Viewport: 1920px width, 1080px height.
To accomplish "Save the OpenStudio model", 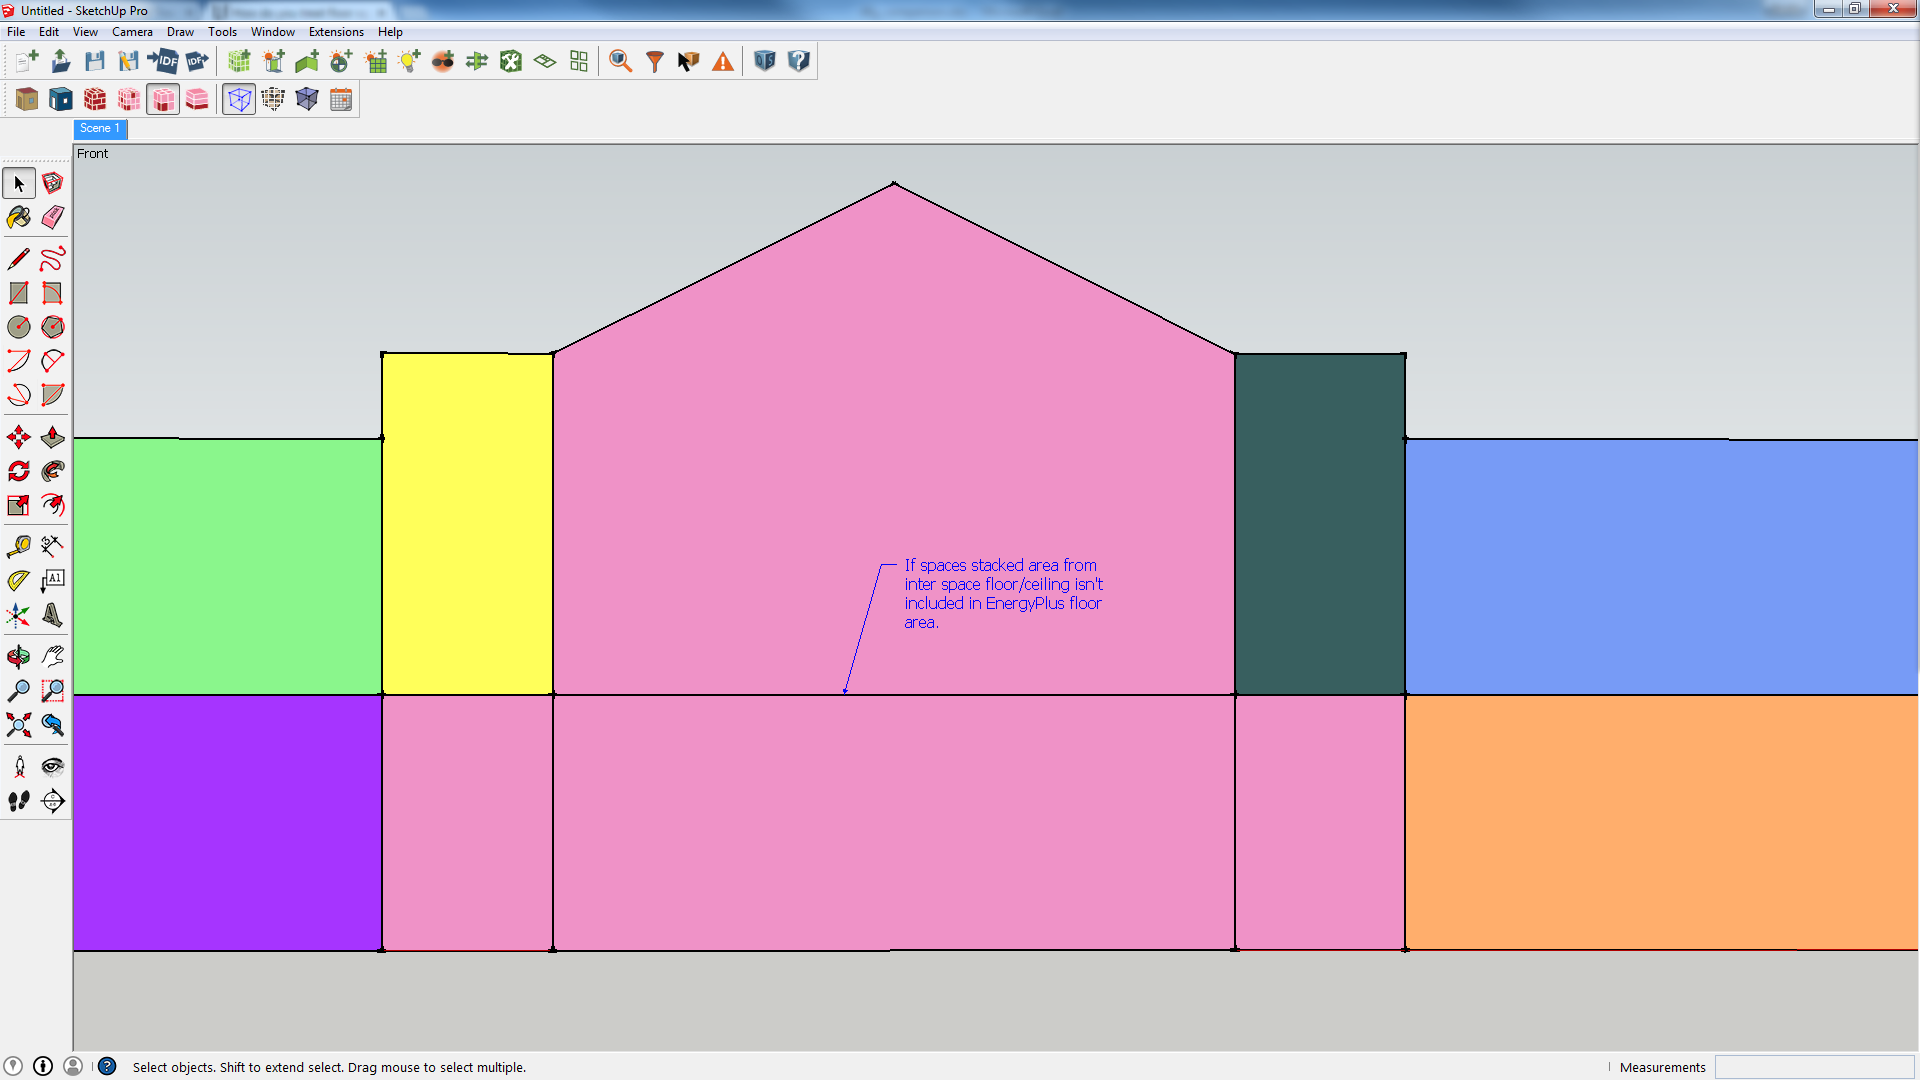I will [95, 62].
